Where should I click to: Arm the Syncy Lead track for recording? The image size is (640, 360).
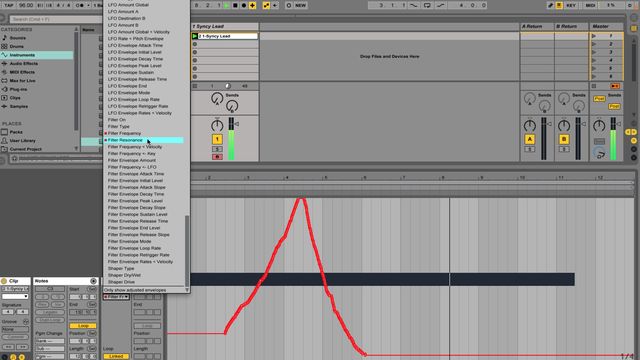(x=217, y=157)
